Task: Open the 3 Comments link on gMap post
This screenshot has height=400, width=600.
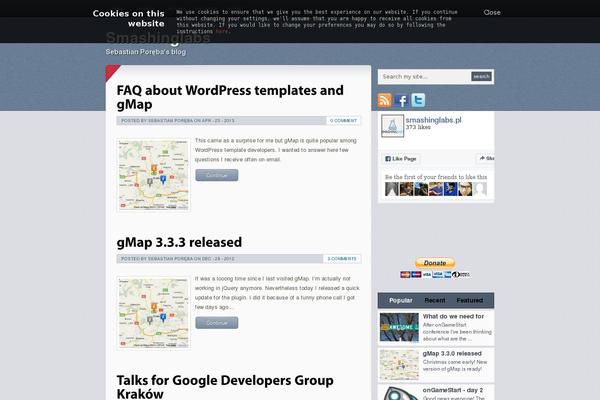Action: (342, 259)
